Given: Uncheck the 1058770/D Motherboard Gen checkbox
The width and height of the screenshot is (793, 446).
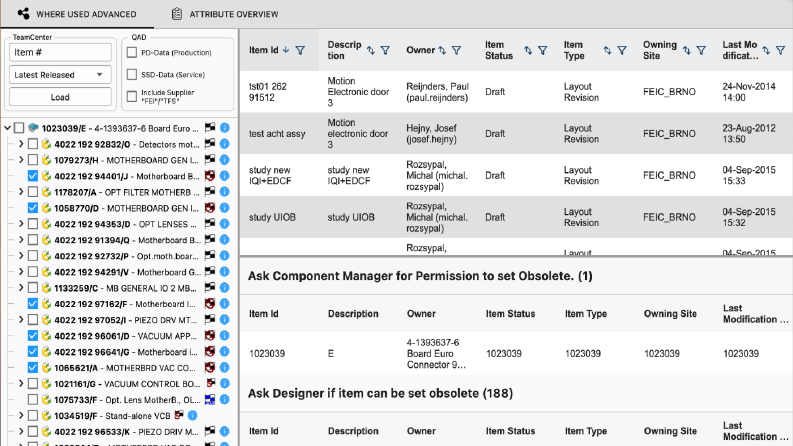Looking at the screenshot, I should pyautogui.click(x=33, y=208).
